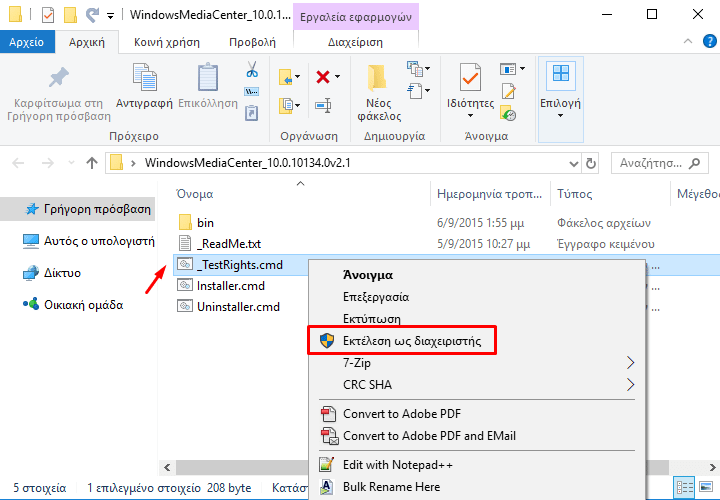Choose Bulk Rename Here

point(391,487)
